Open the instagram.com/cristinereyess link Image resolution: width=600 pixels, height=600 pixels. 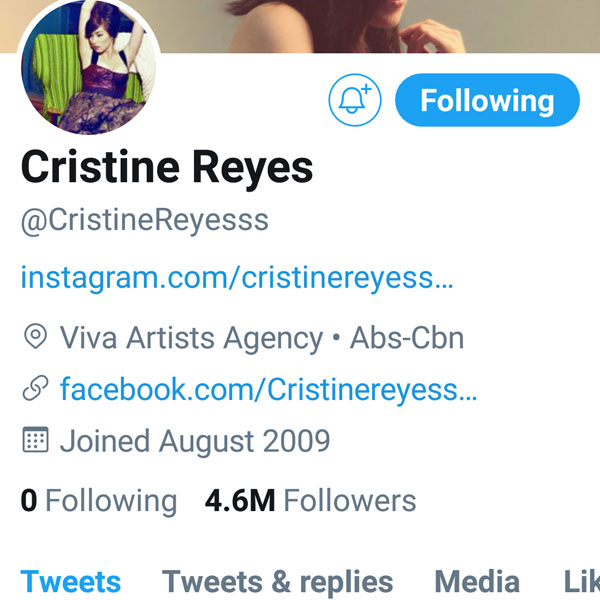click(237, 278)
